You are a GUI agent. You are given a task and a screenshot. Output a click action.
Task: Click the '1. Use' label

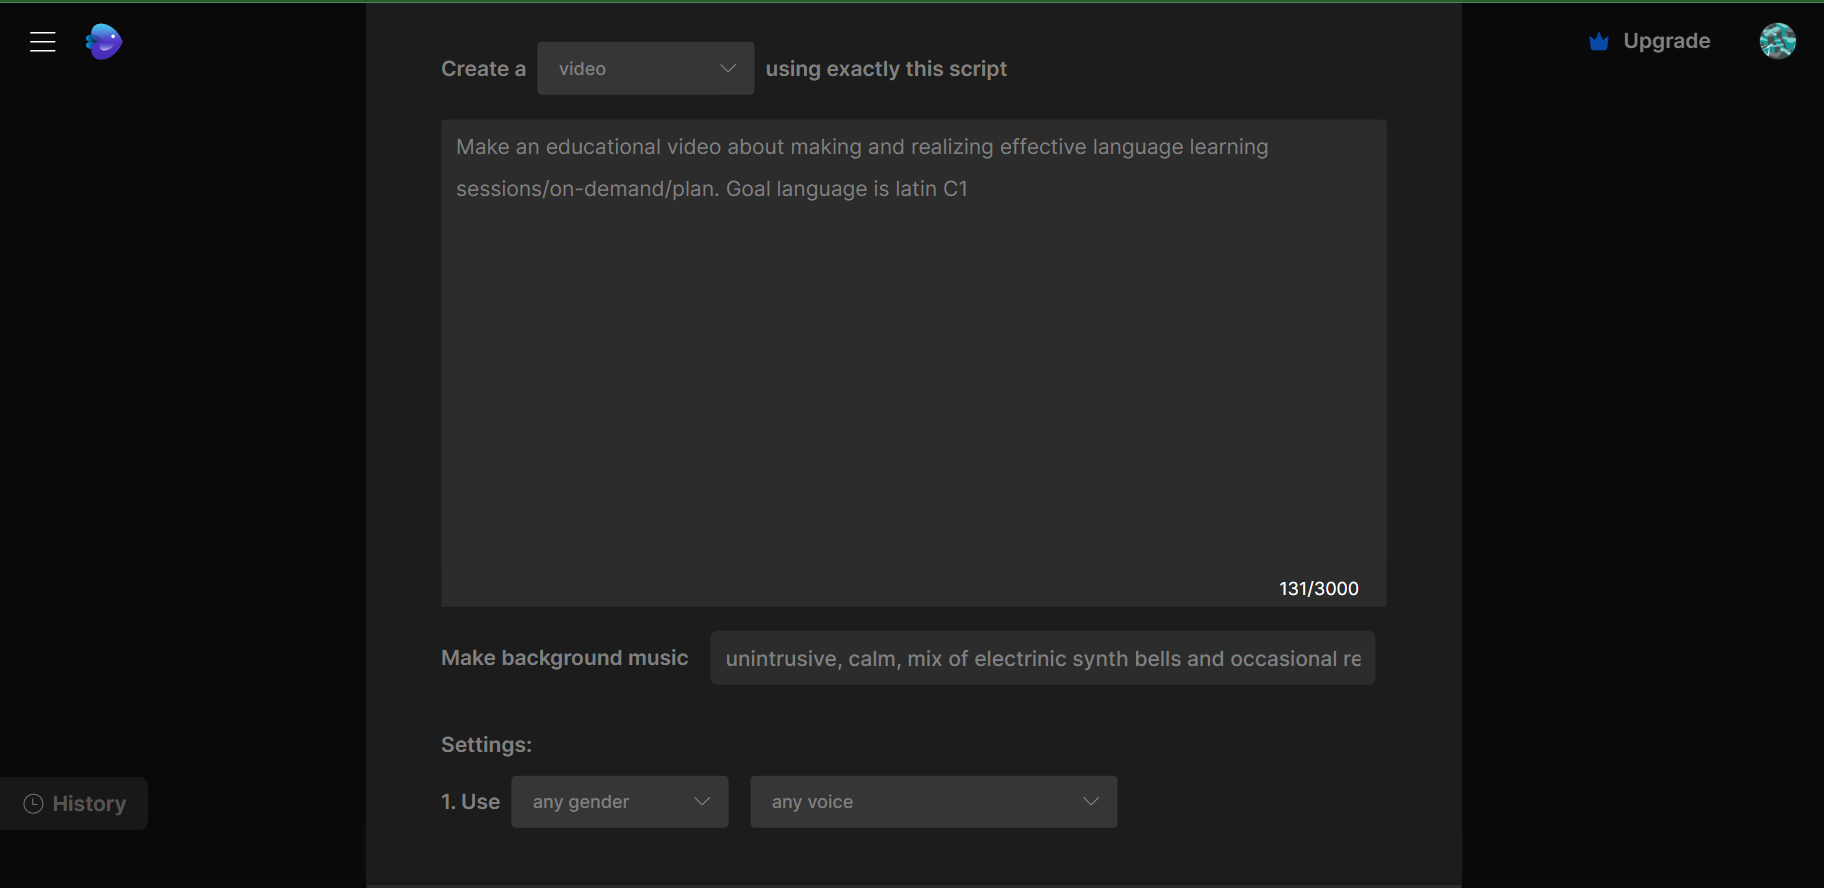tap(471, 802)
